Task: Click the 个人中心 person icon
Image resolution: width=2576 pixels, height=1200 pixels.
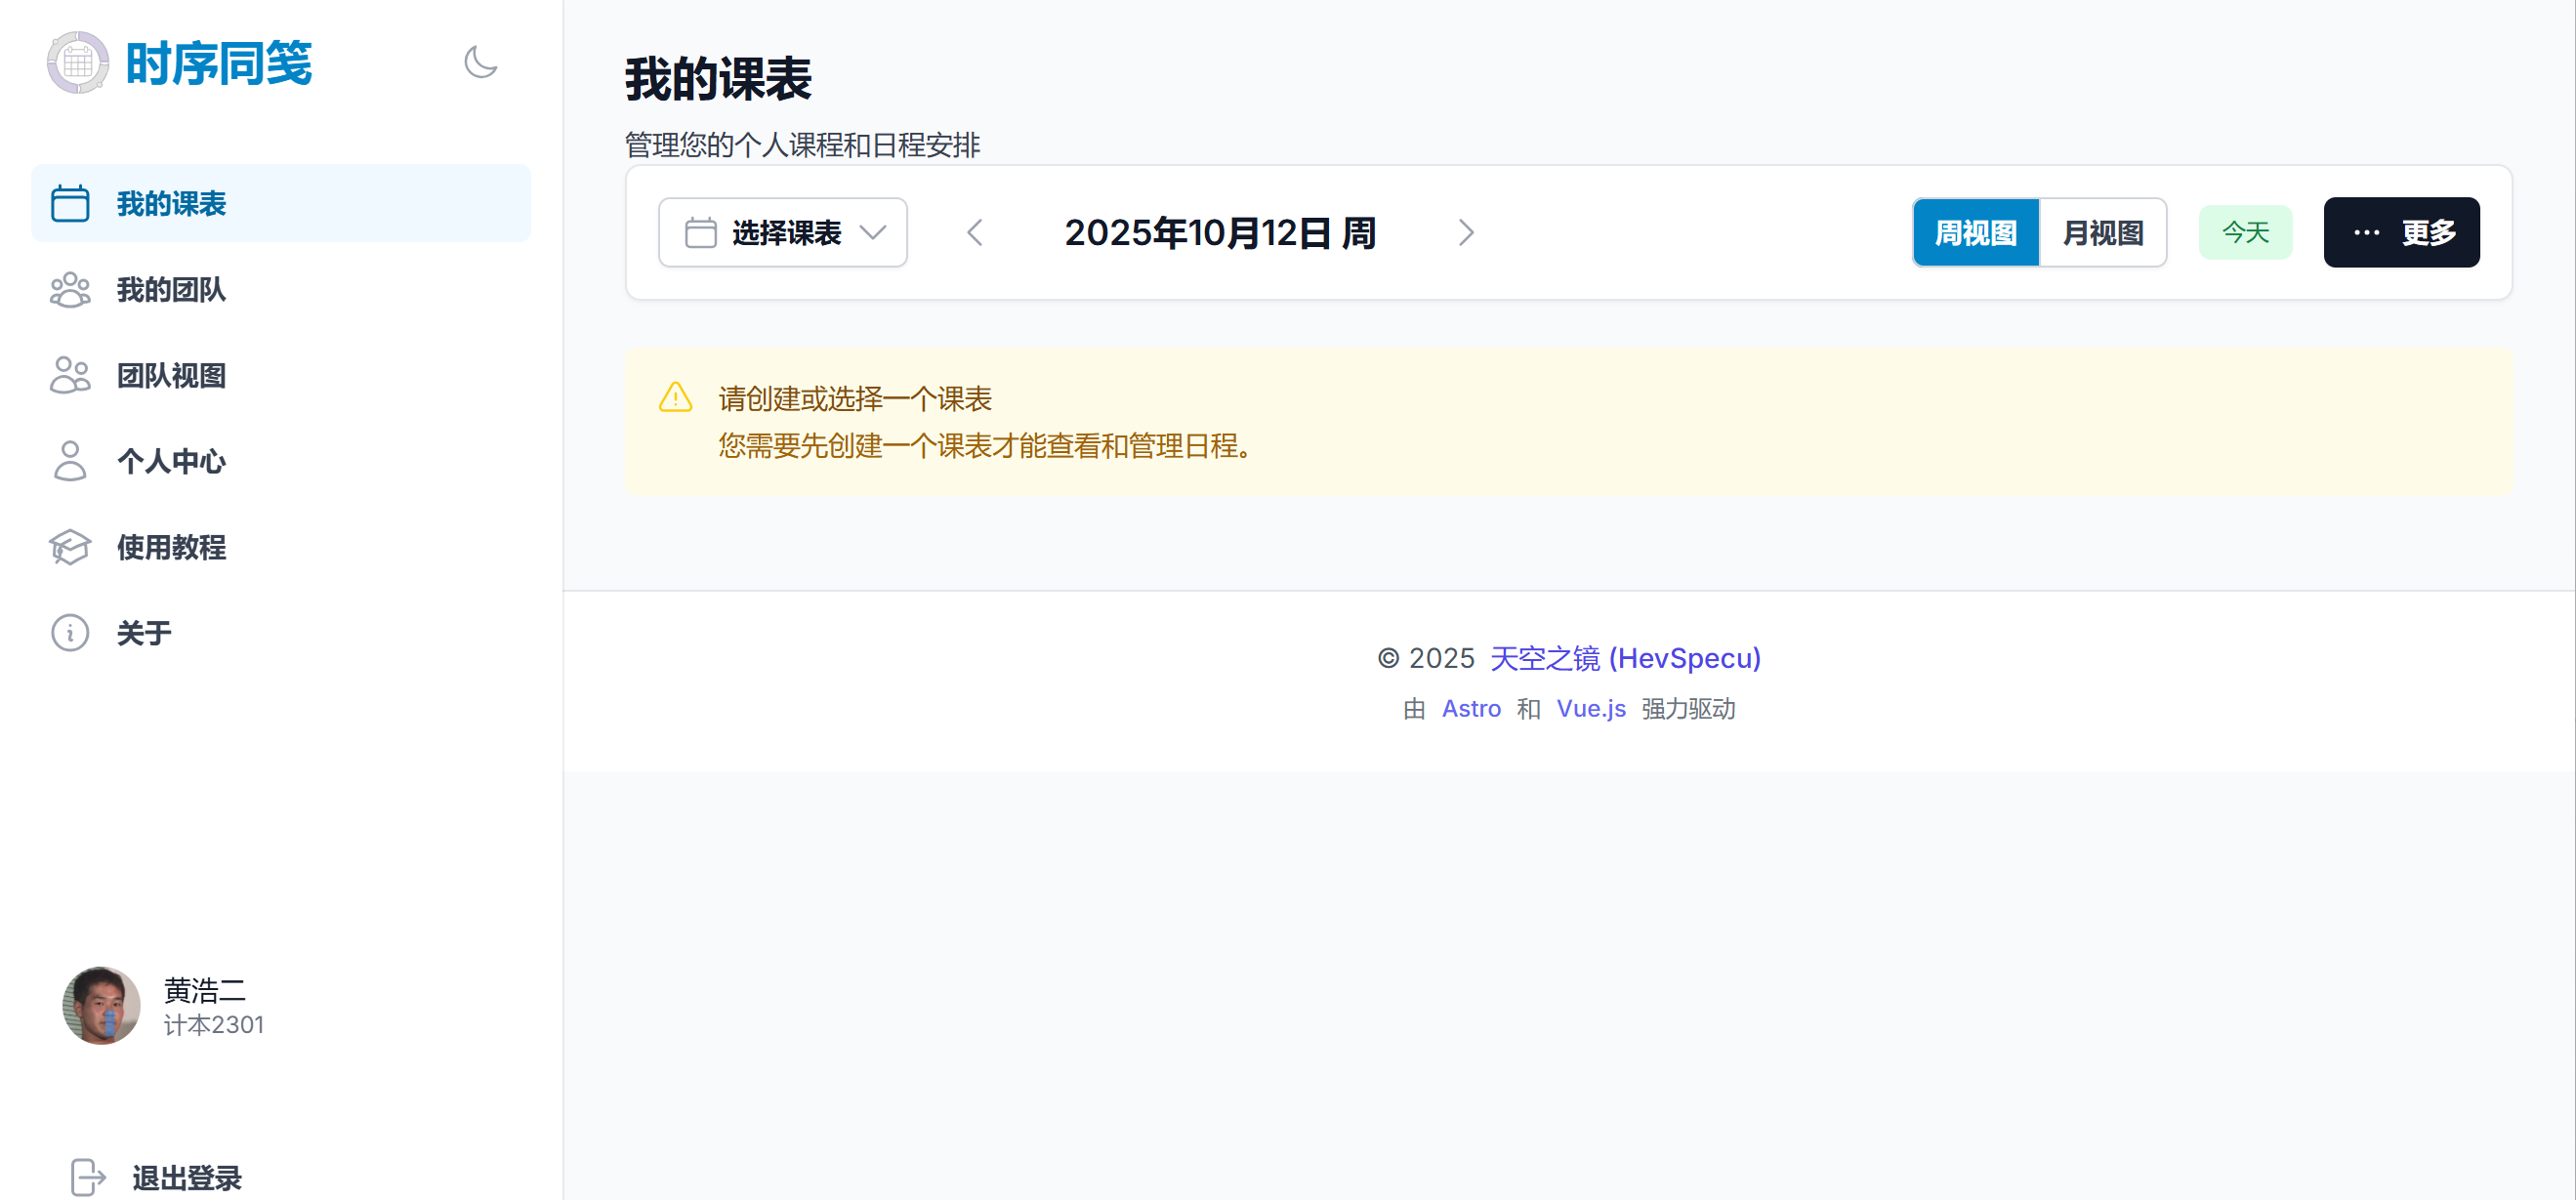Action: click(x=70, y=461)
